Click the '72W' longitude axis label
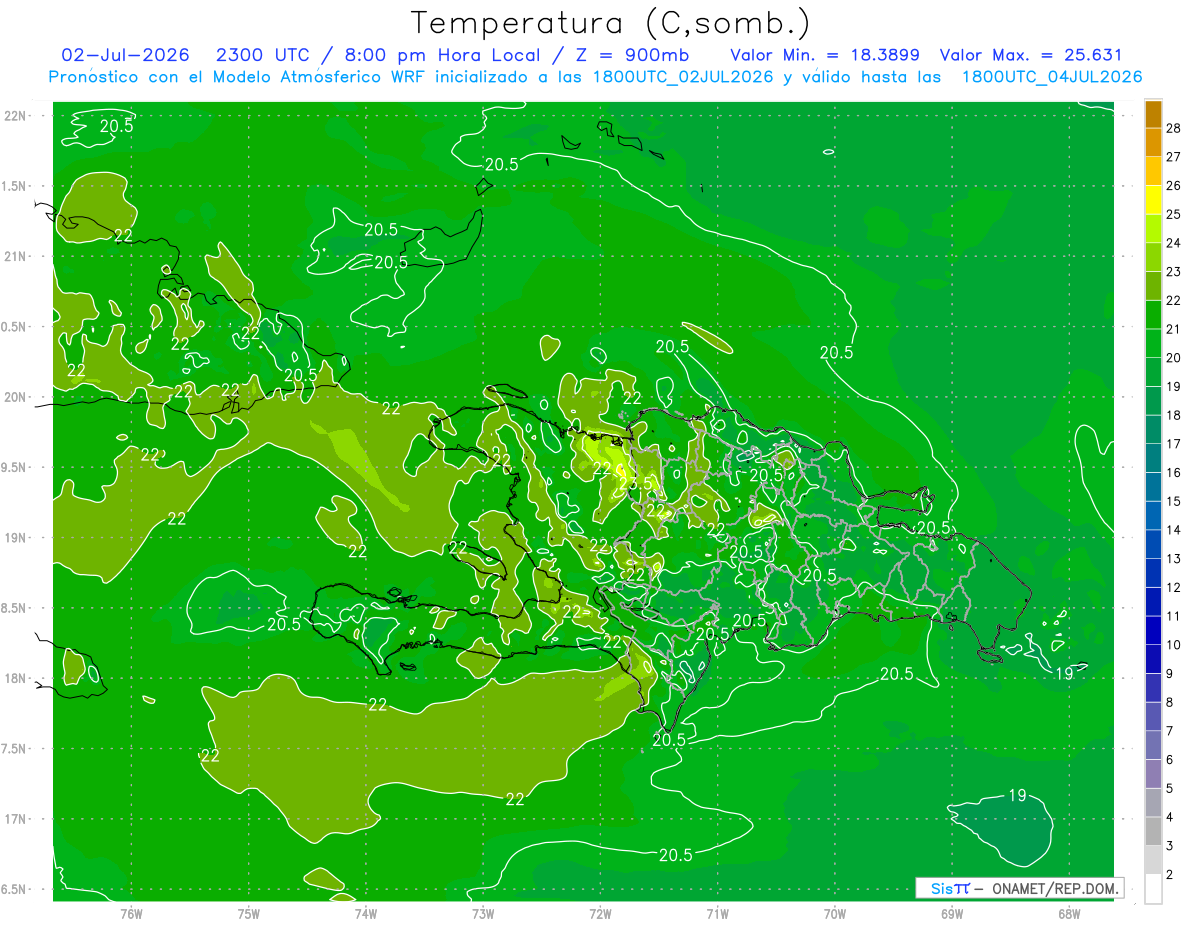Screen dimensions: 1200x927 pyautogui.click(x=600, y=913)
